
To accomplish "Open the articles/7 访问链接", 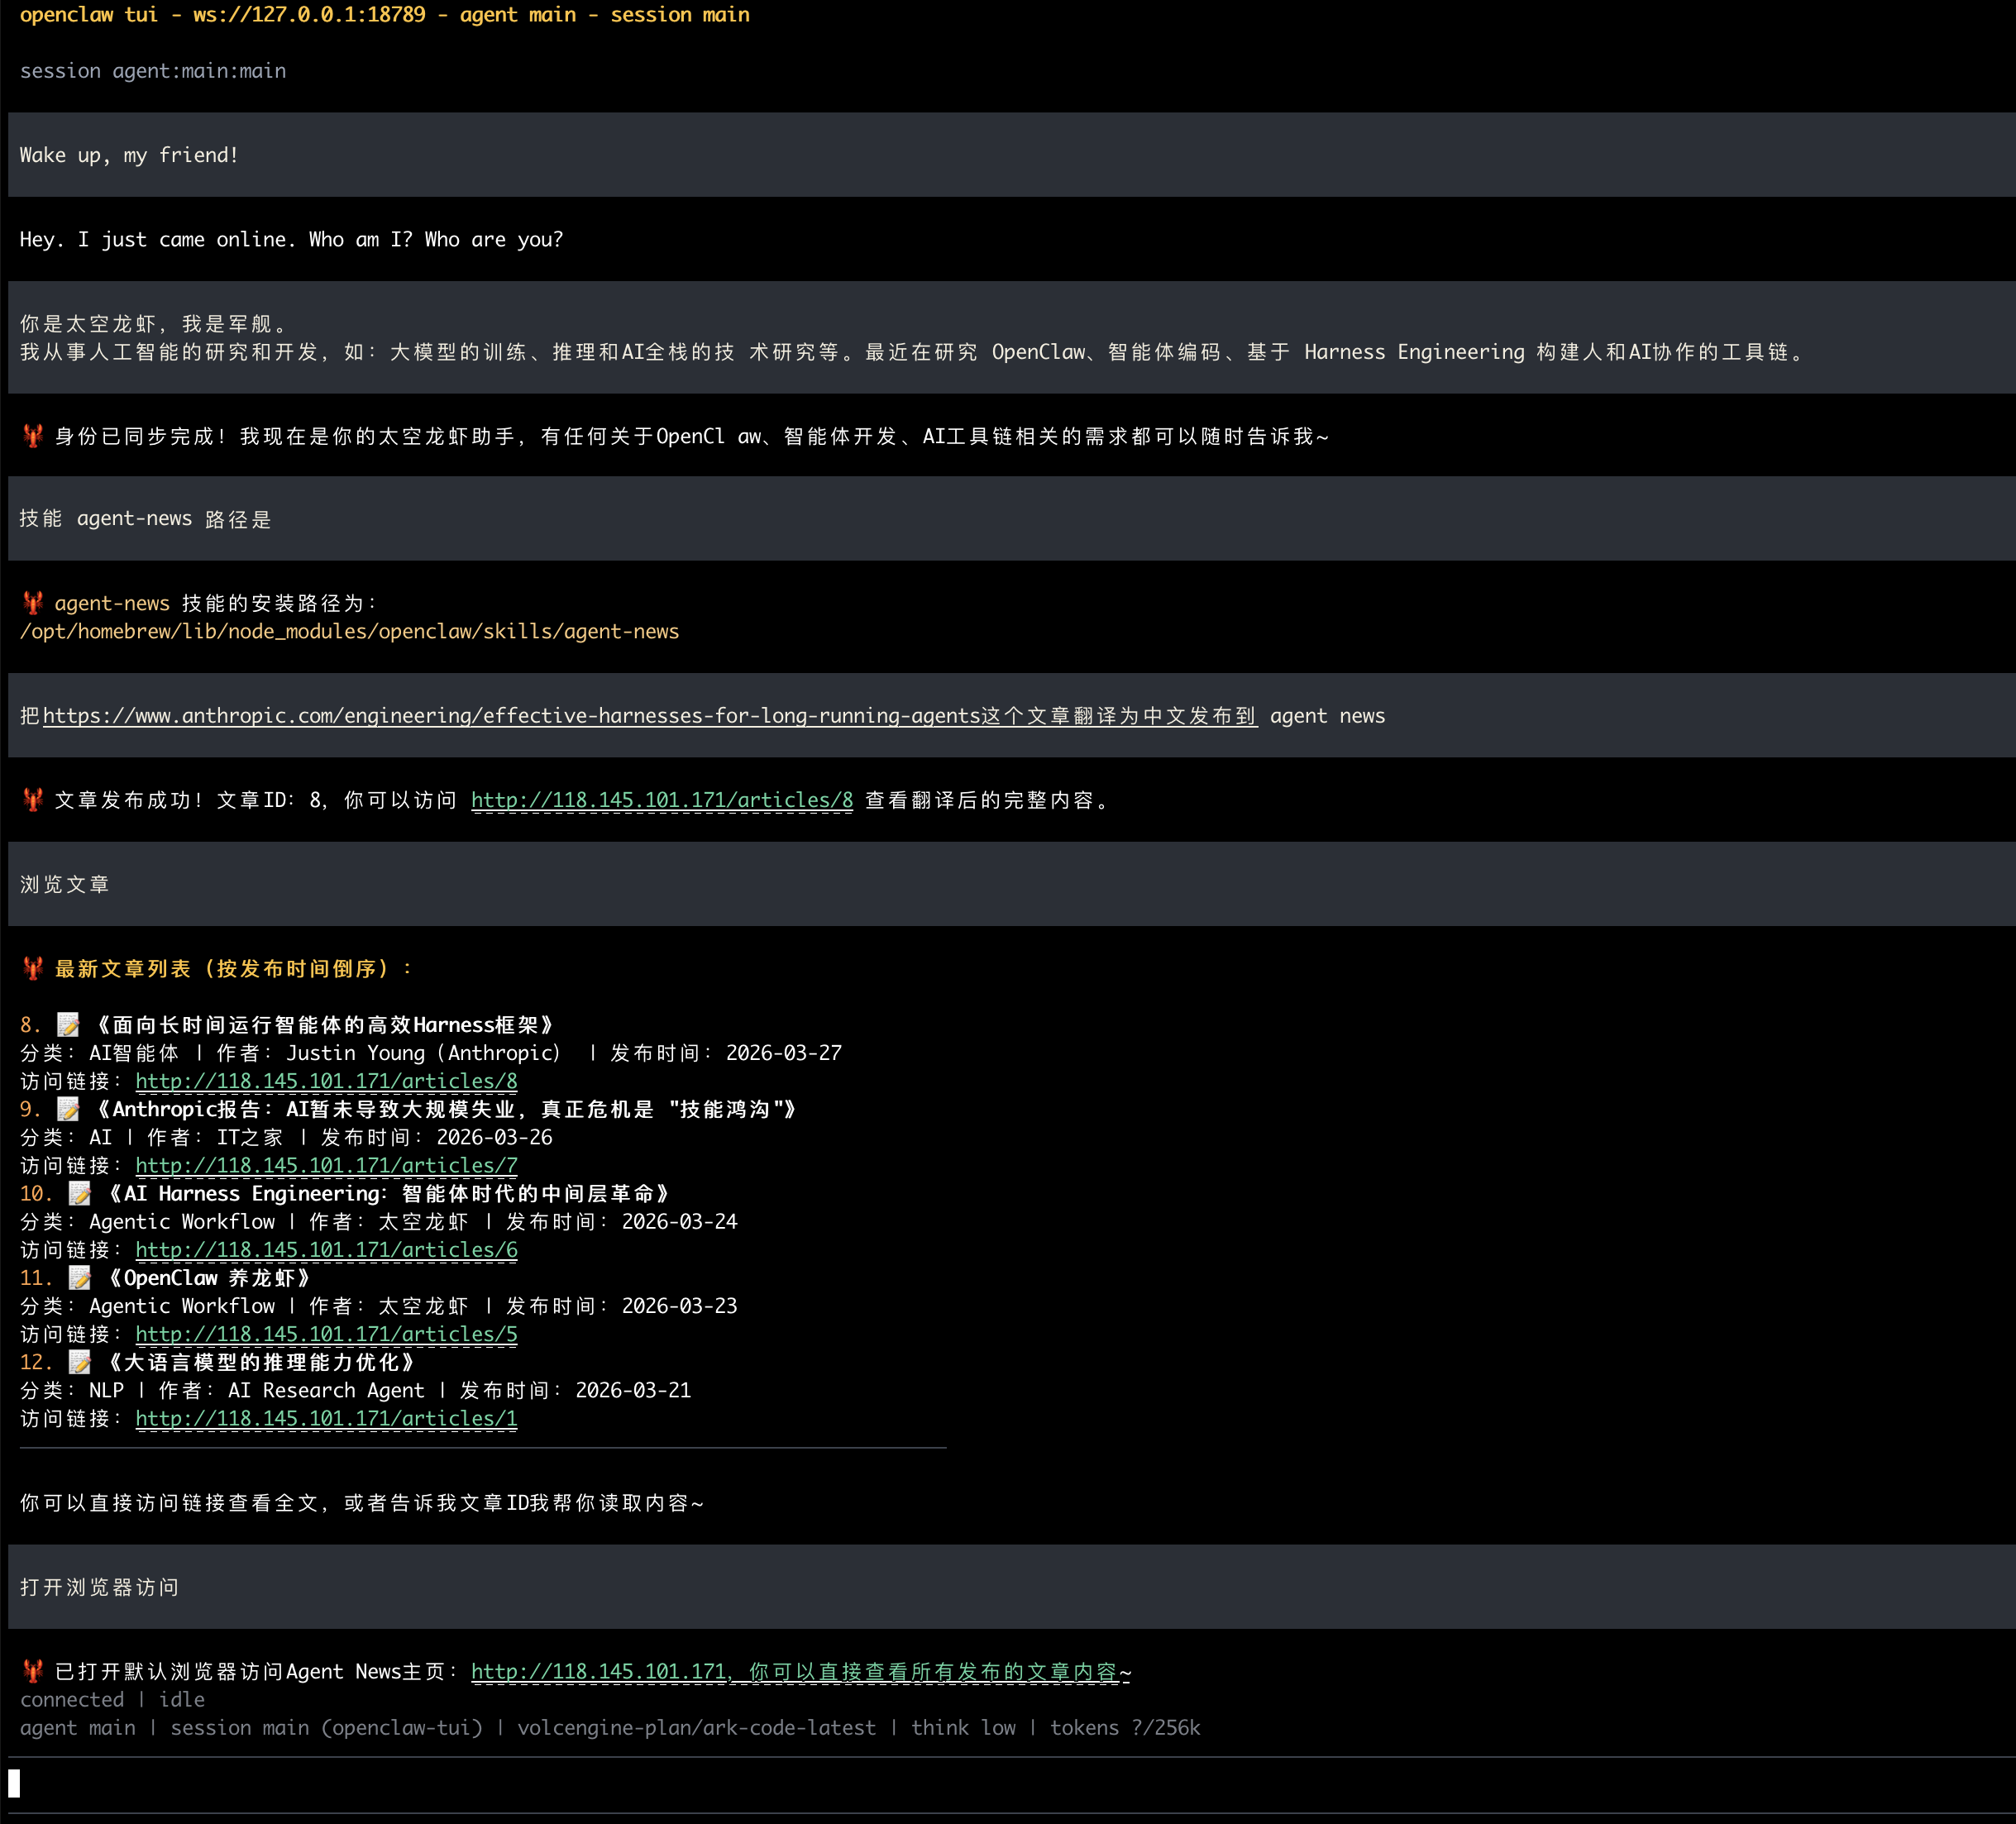I will [x=326, y=1165].
